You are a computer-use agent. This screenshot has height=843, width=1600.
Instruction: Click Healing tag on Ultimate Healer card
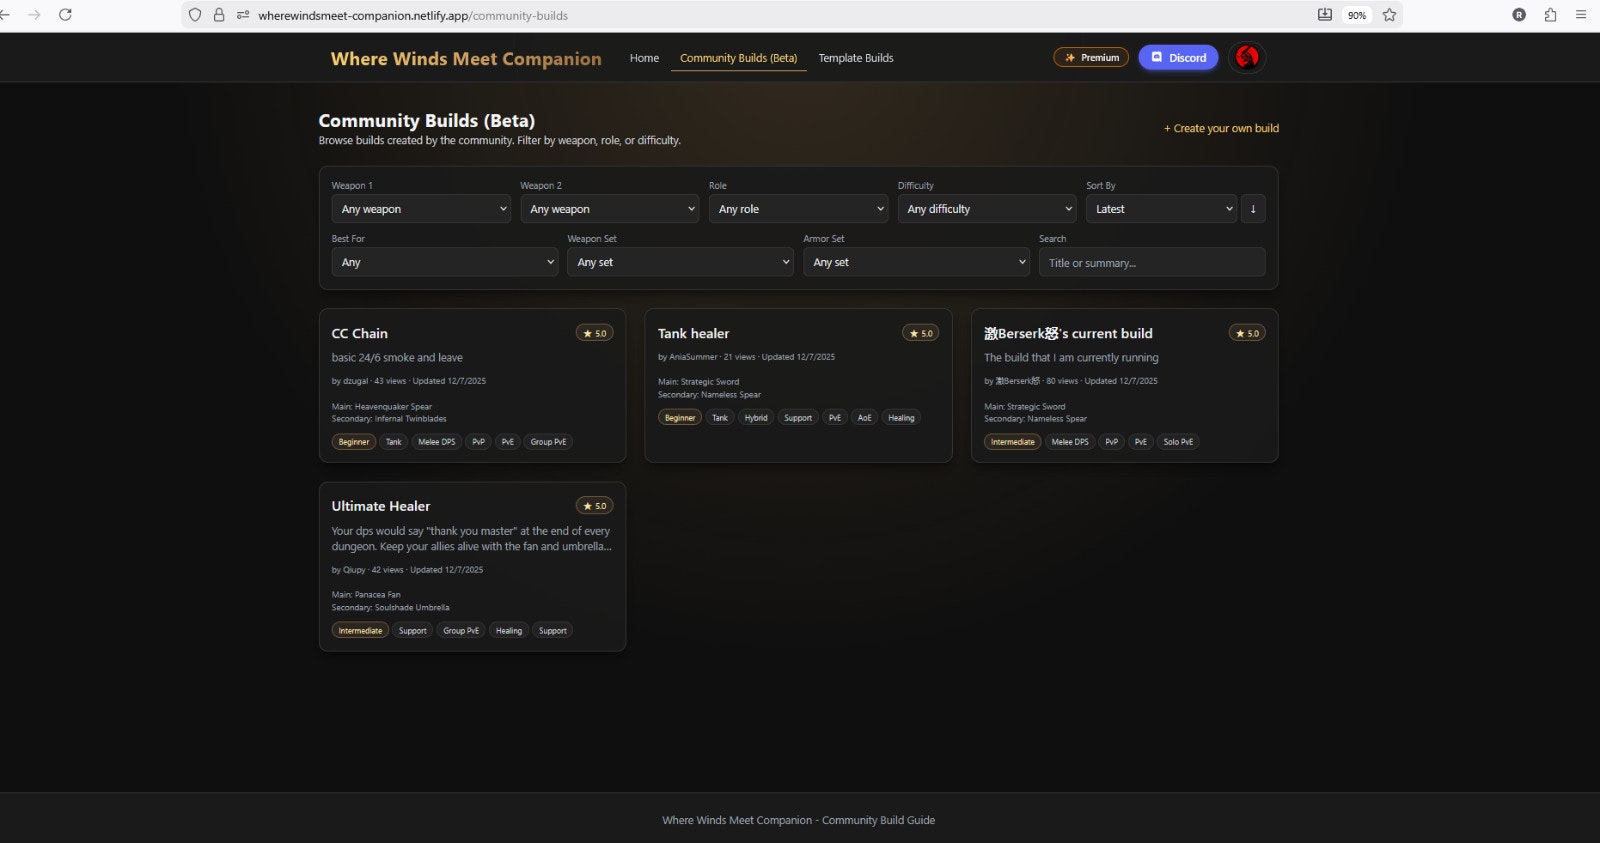pos(509,631)
